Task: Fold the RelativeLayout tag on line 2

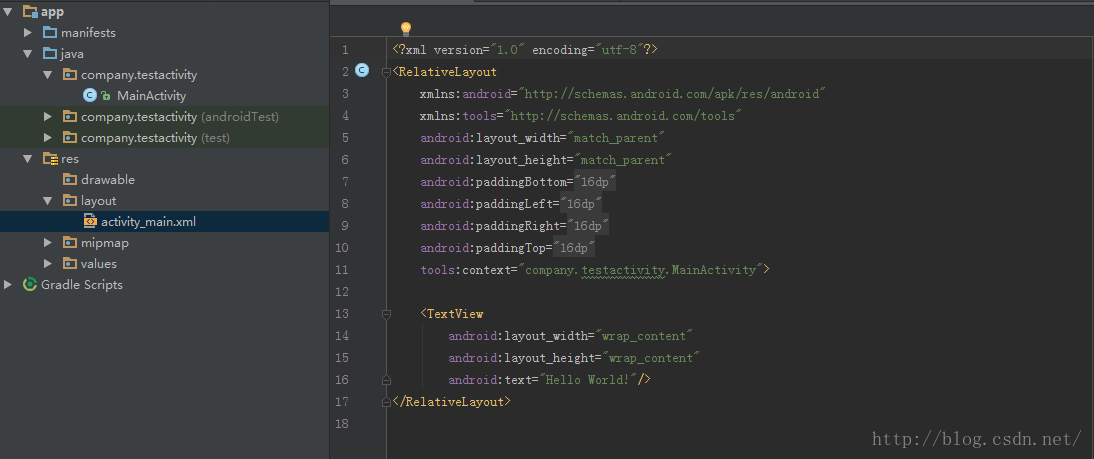Action: click(387, 72)
